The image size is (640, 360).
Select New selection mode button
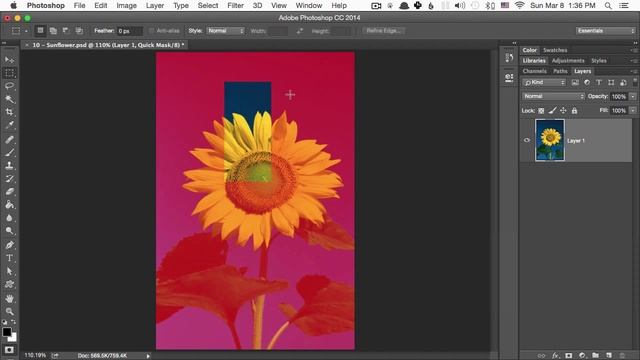click(40, 31)
